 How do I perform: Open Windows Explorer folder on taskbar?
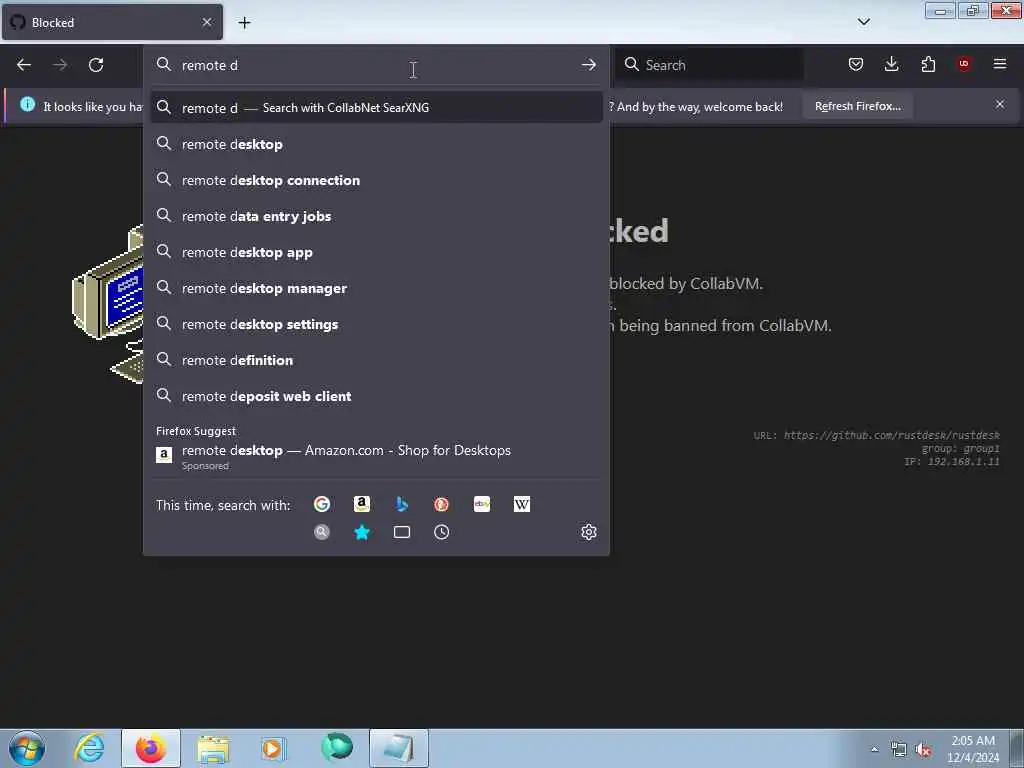[x=212, y=748]
